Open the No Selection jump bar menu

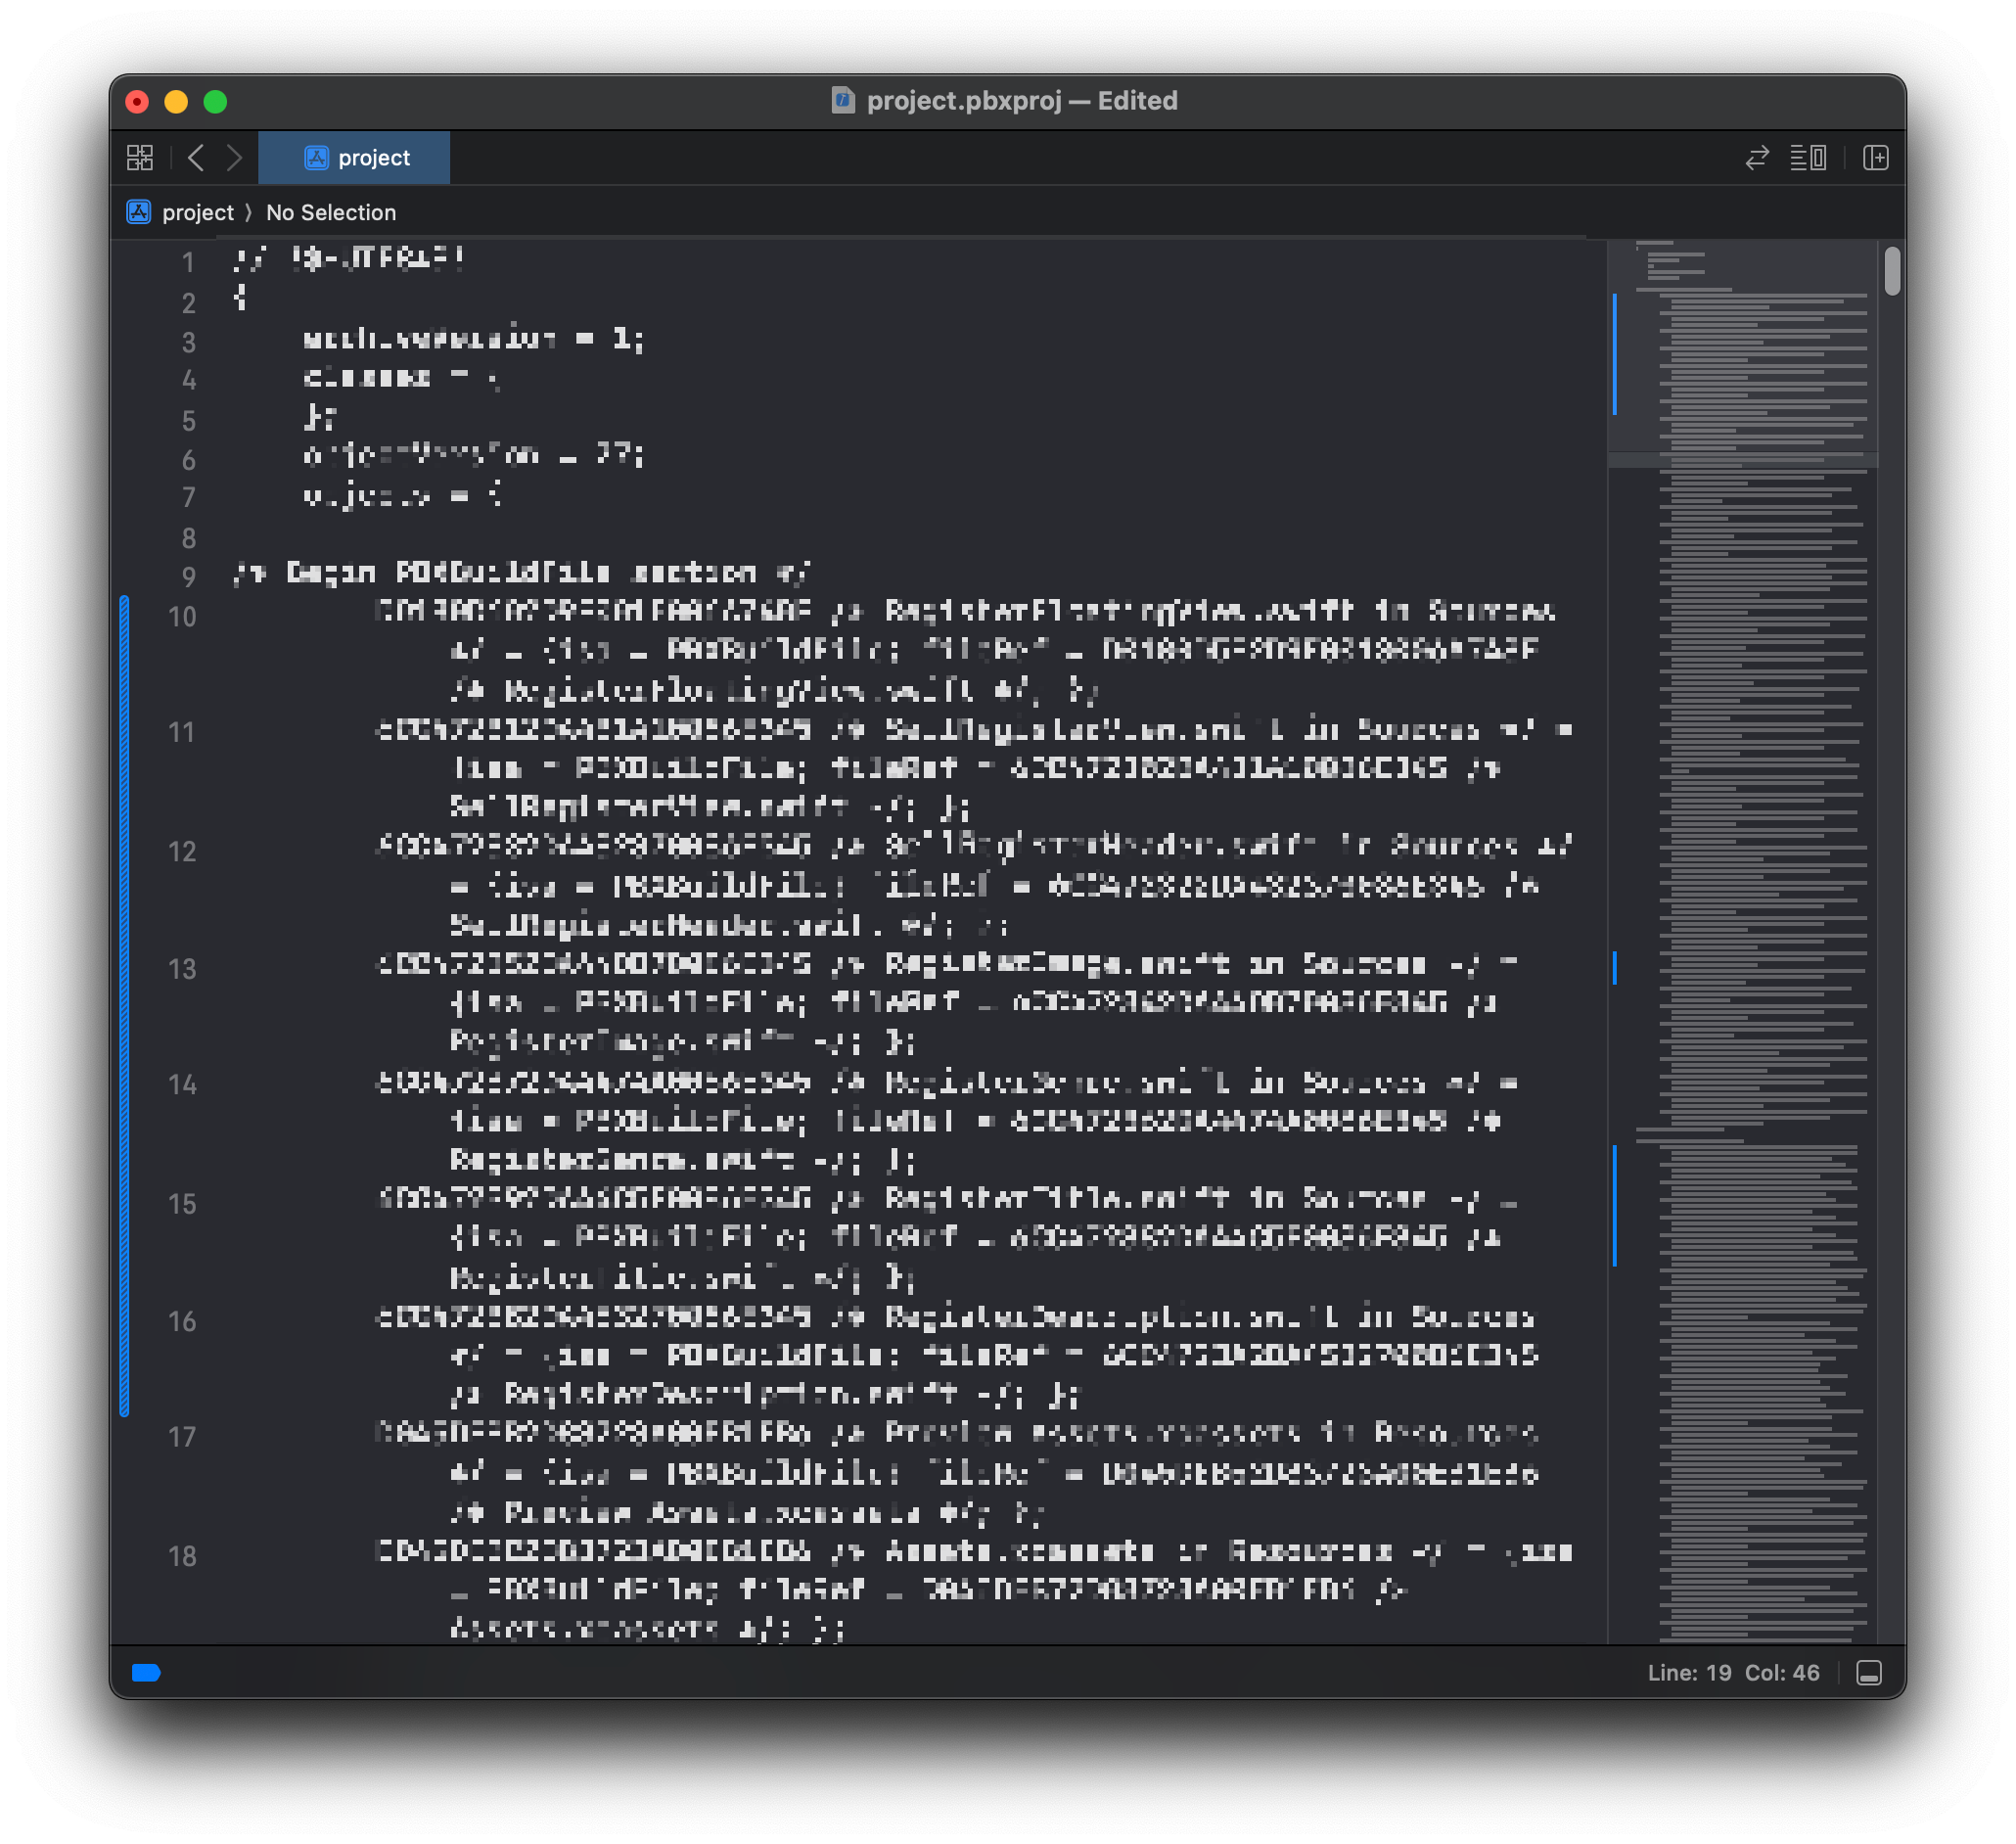(331, 213)
